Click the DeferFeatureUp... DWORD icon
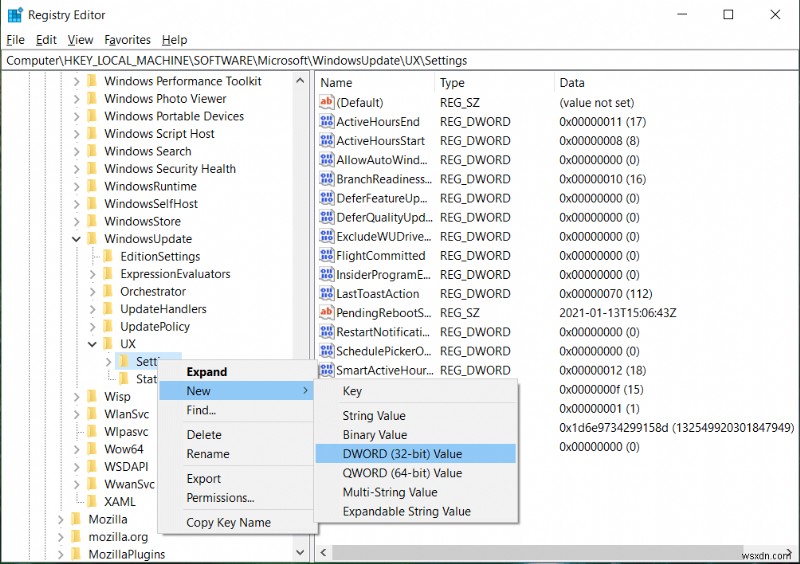Viewport: 800px width, 564px height. (x=327, y=198)
